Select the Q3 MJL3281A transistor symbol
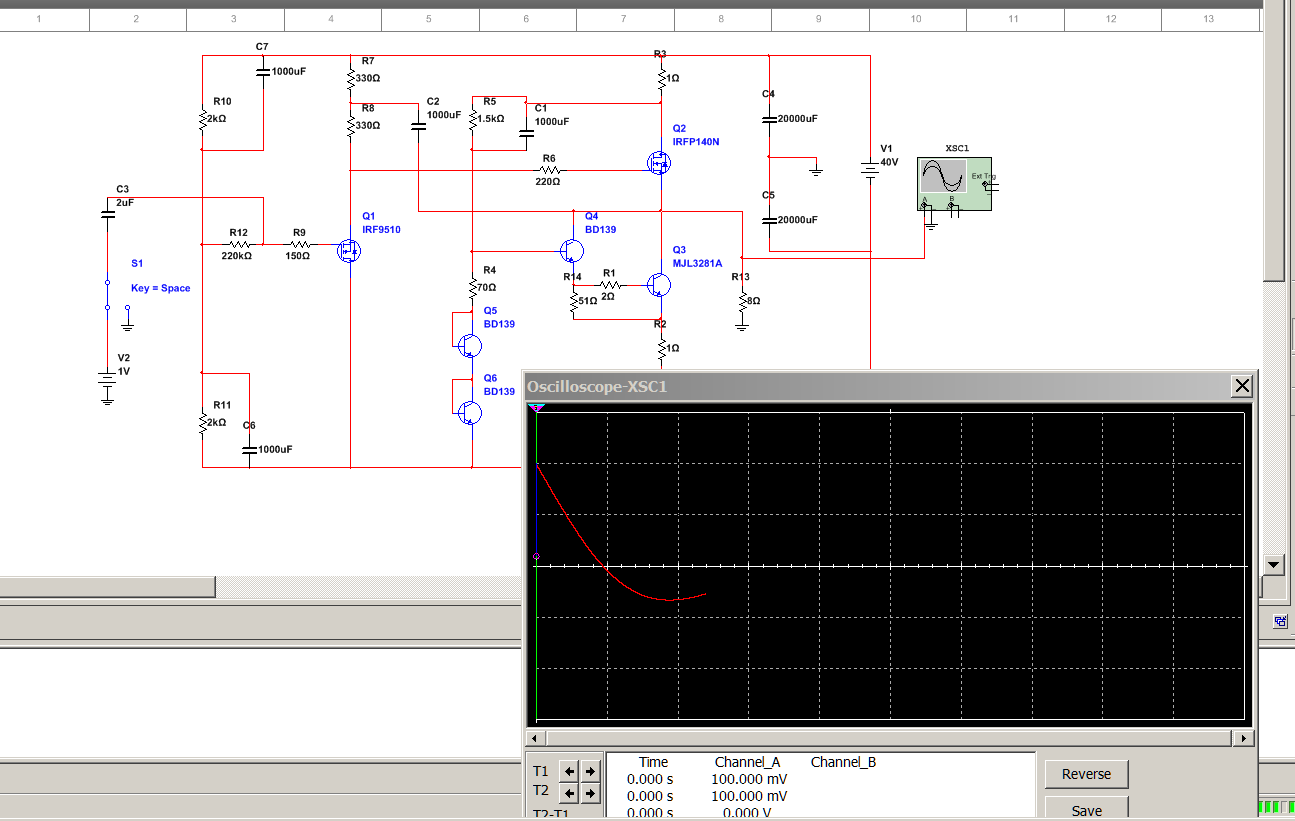 pos(658,285)
